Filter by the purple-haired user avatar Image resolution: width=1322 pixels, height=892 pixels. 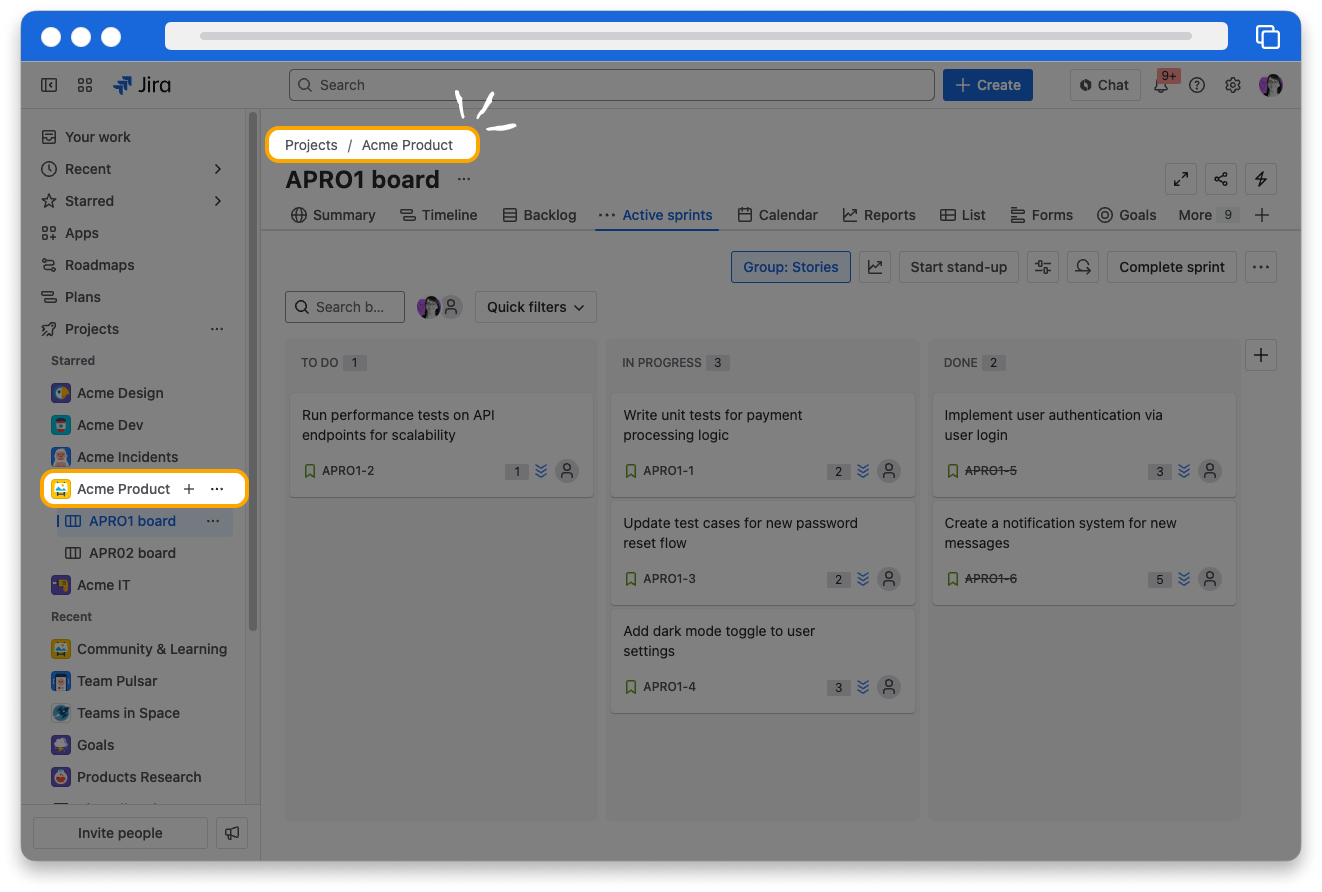point(429,307)
